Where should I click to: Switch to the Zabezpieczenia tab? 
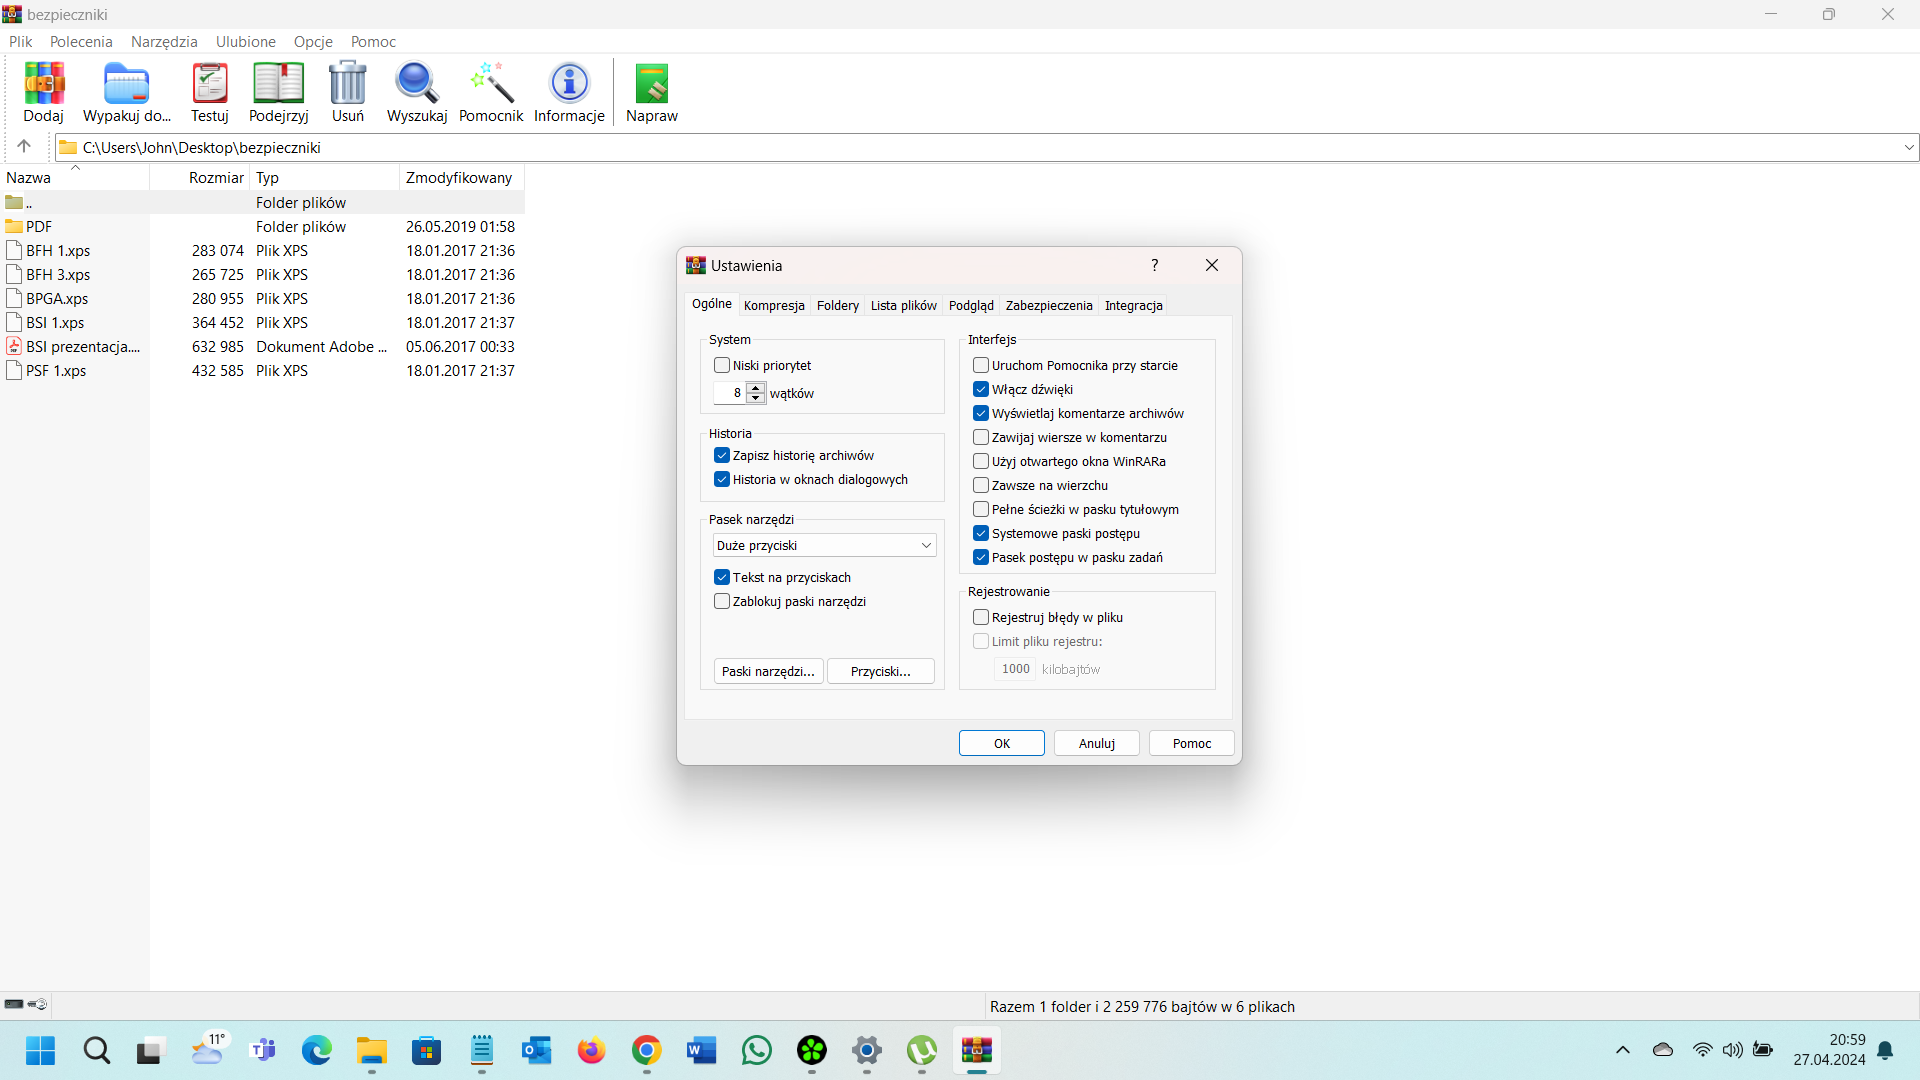[1049, 305]
